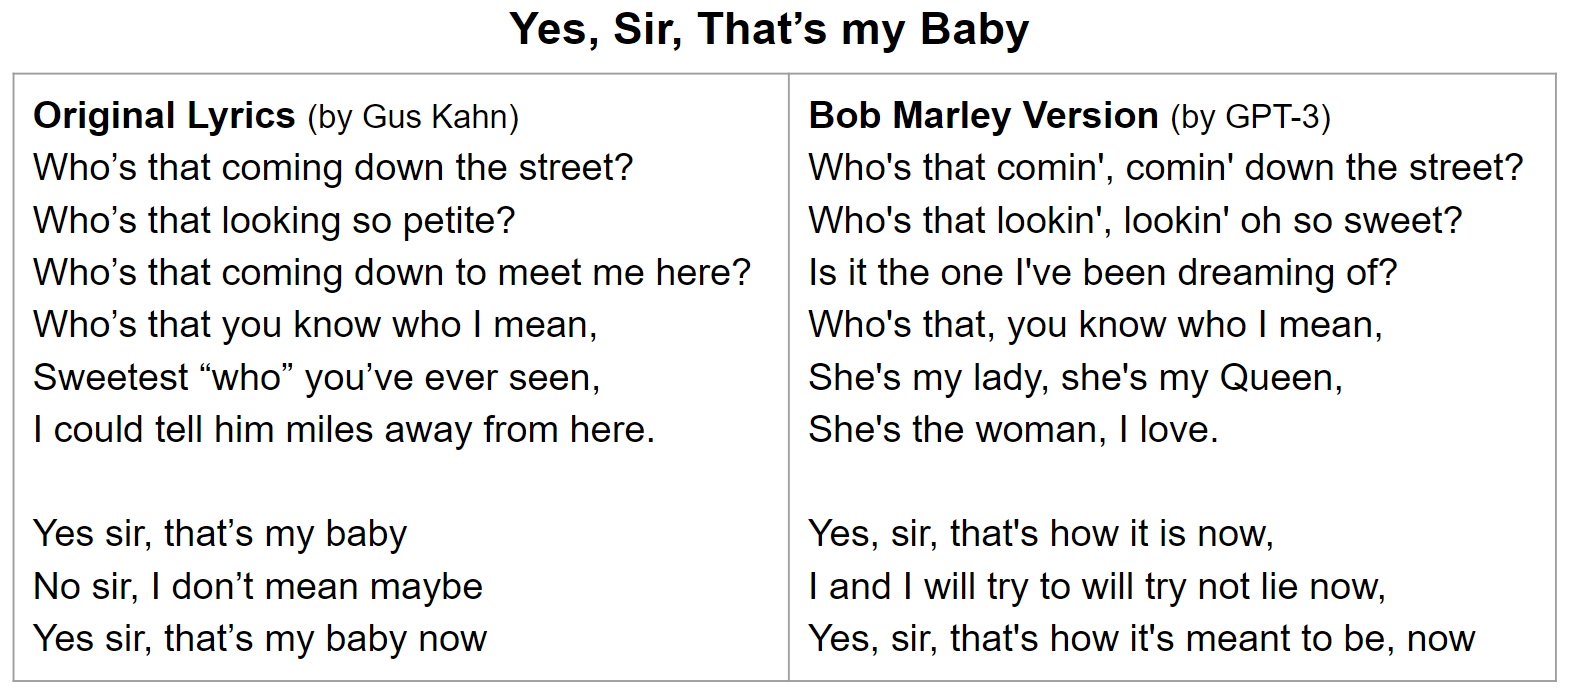Click the line "She's my lady, she's my Queen,"
The height and width of the screenshot is (696, 1571).
[x=1075, y=378]
